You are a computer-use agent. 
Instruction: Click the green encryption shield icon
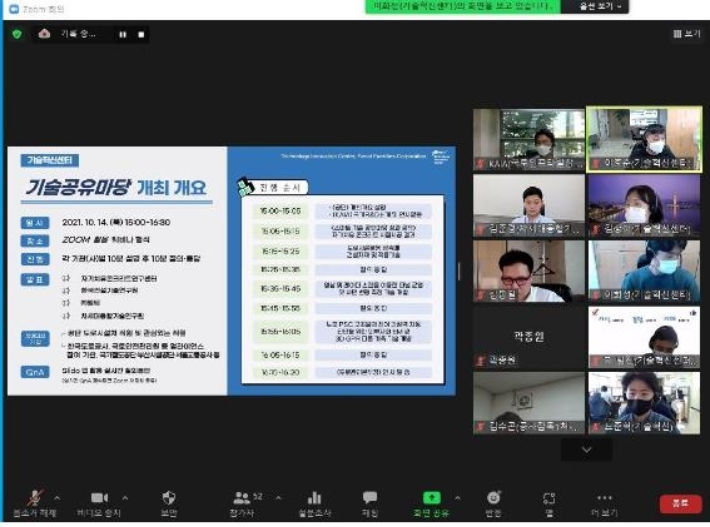click(17, 34)
